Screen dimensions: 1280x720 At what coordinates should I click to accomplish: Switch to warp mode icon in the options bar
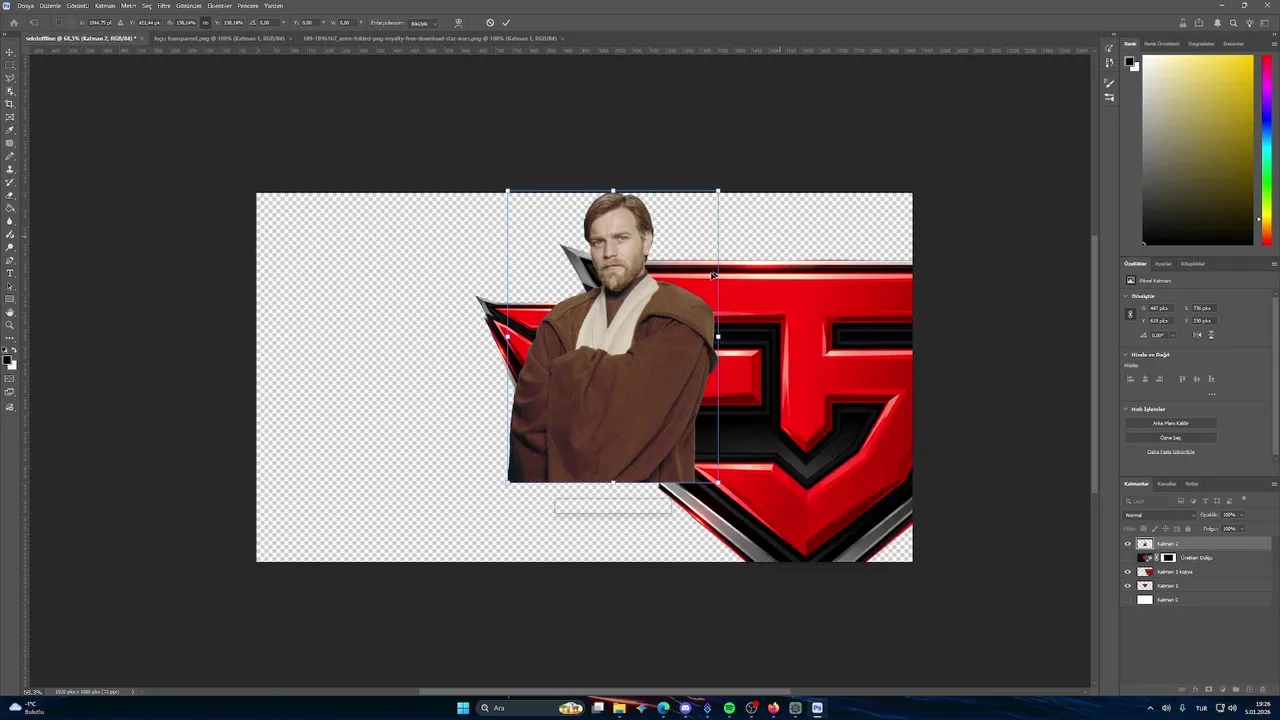click(458, 22)
